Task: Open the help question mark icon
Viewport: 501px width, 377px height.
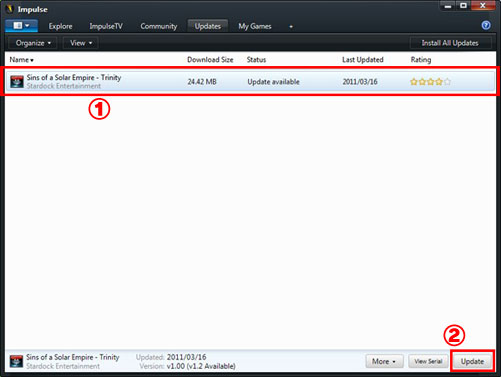Action: pos(486,25)
